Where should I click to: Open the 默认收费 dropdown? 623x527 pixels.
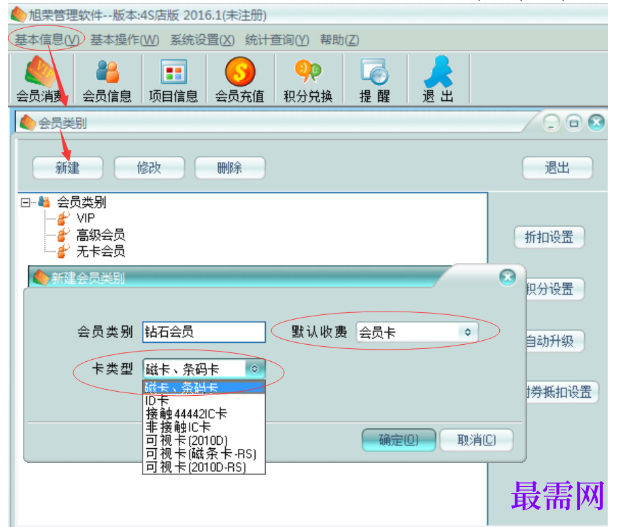pos(417,332)
